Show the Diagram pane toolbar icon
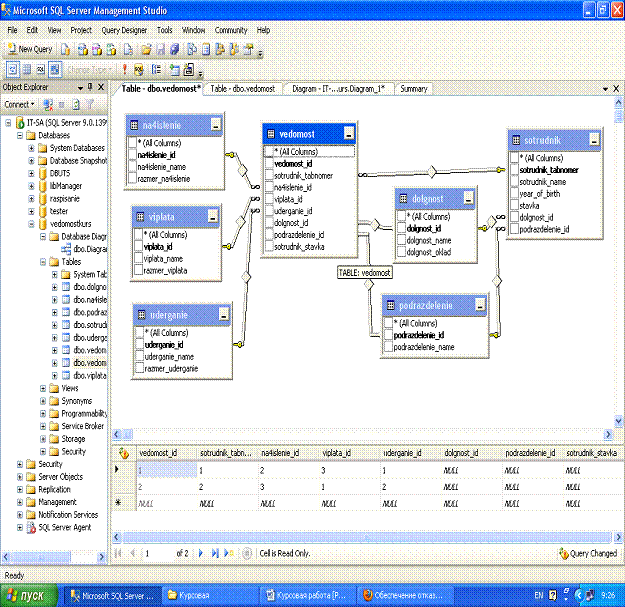 tap(12, 69)
